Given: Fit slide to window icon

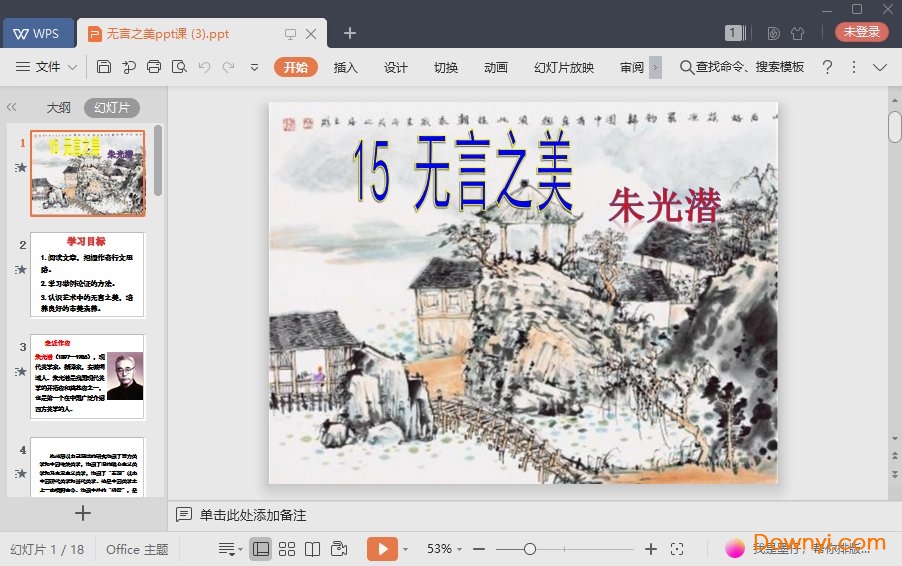Looking at the screenshot, I should coord(677,549).
